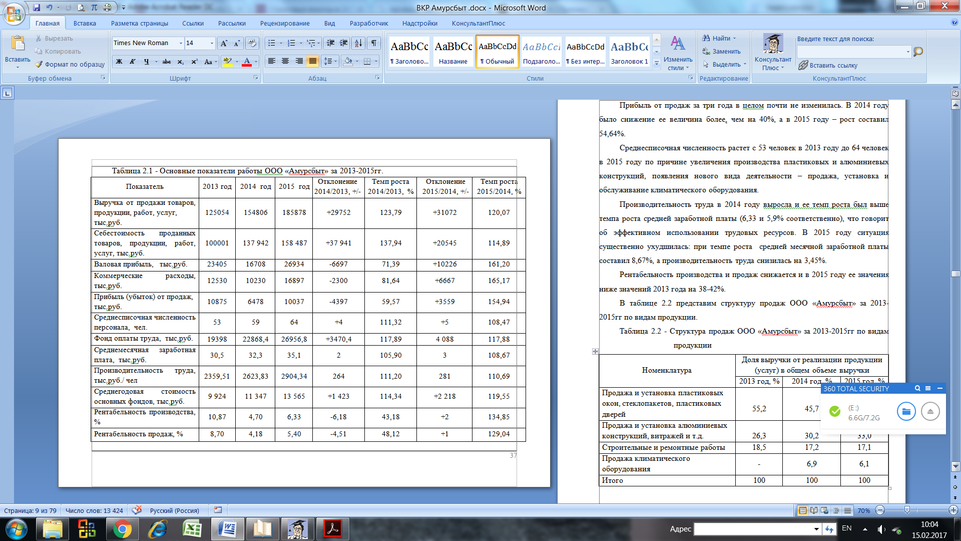Toggle subscript formatting

click(x=180, y=62)
